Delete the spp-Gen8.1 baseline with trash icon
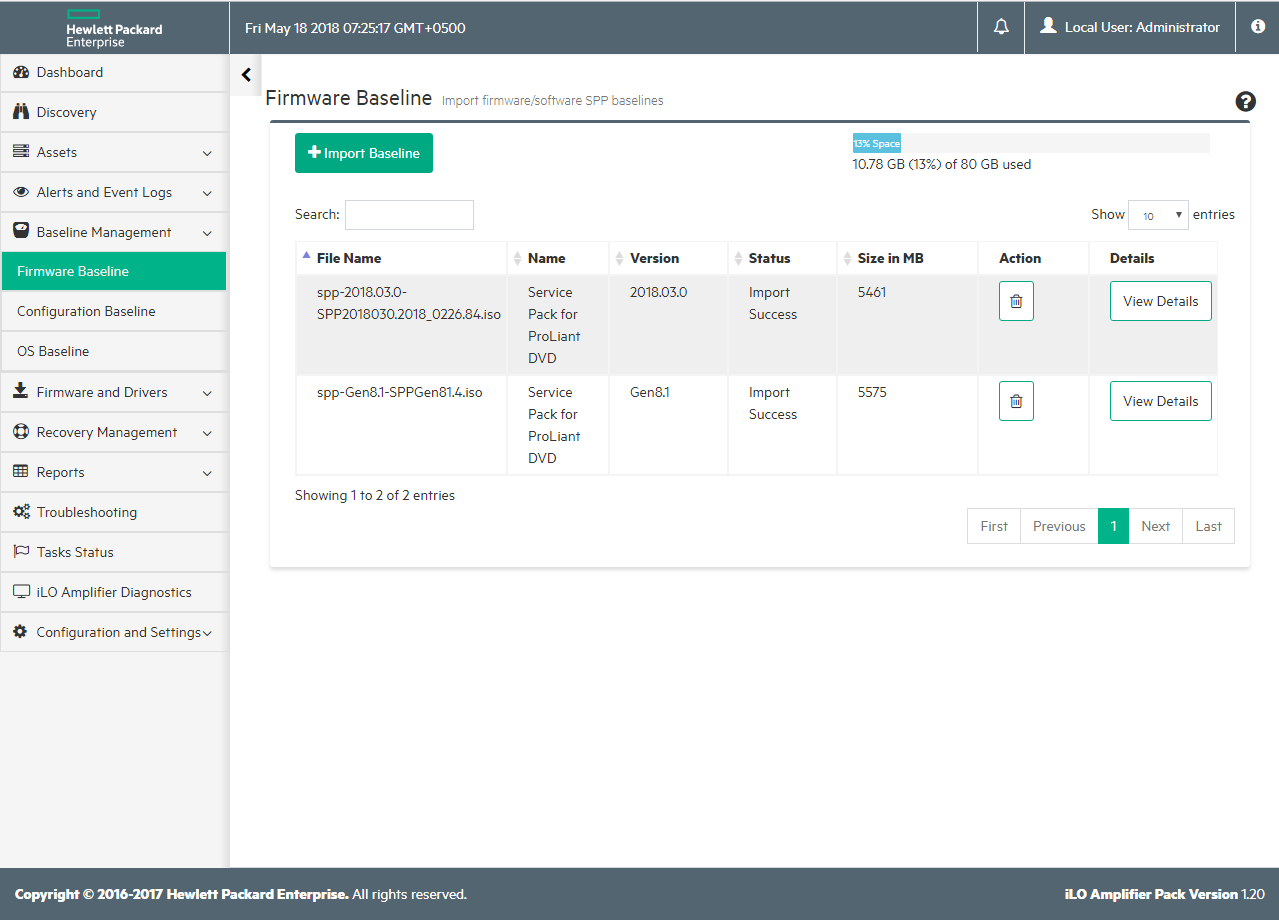 click(1016, 401)
